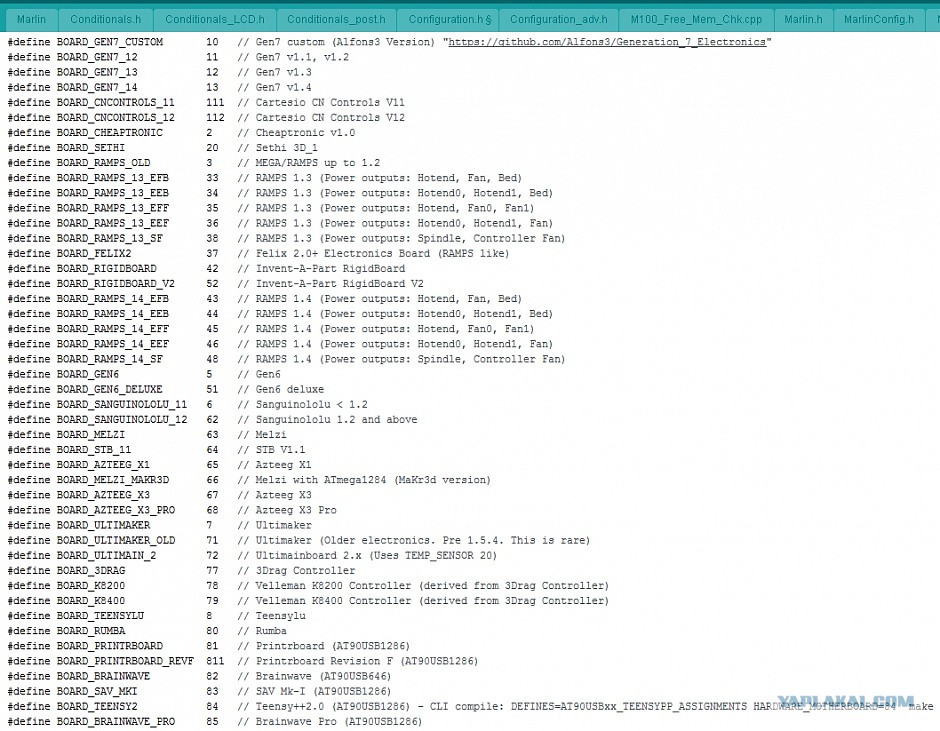Open the Conditionals.h tab

[106, 19]
